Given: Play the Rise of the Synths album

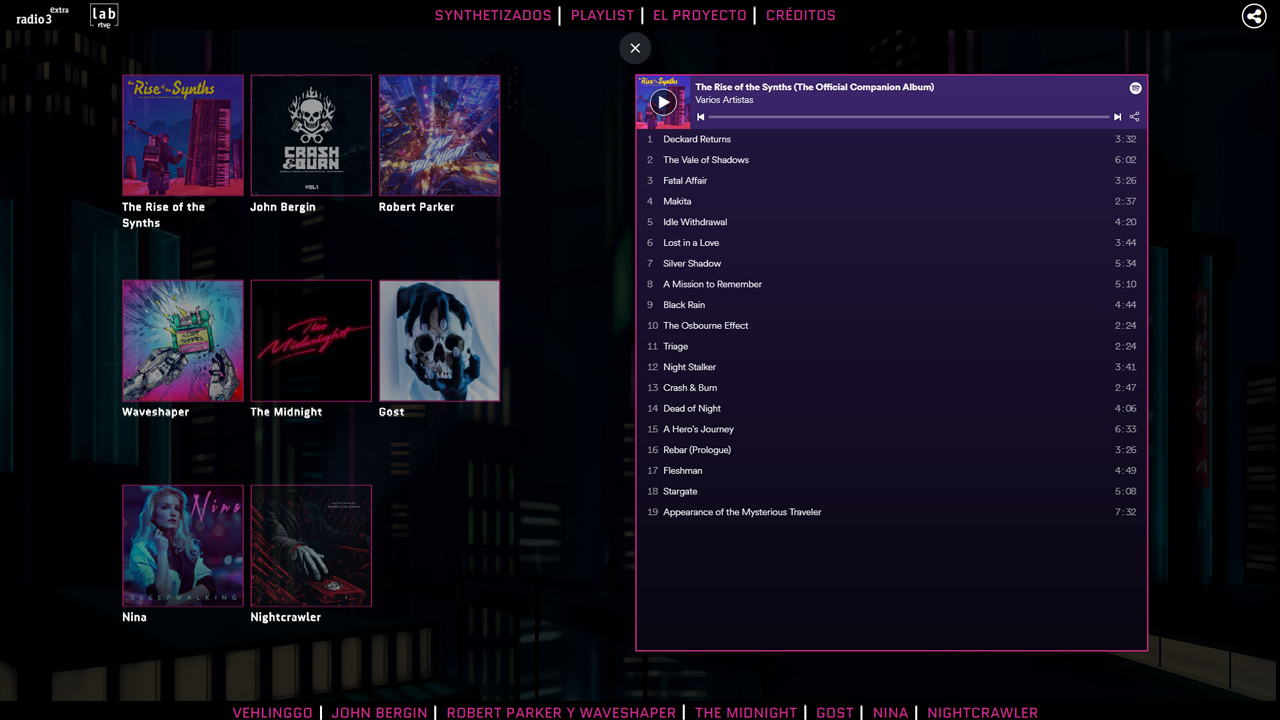Looking at the screenshot, I should 663,102.
